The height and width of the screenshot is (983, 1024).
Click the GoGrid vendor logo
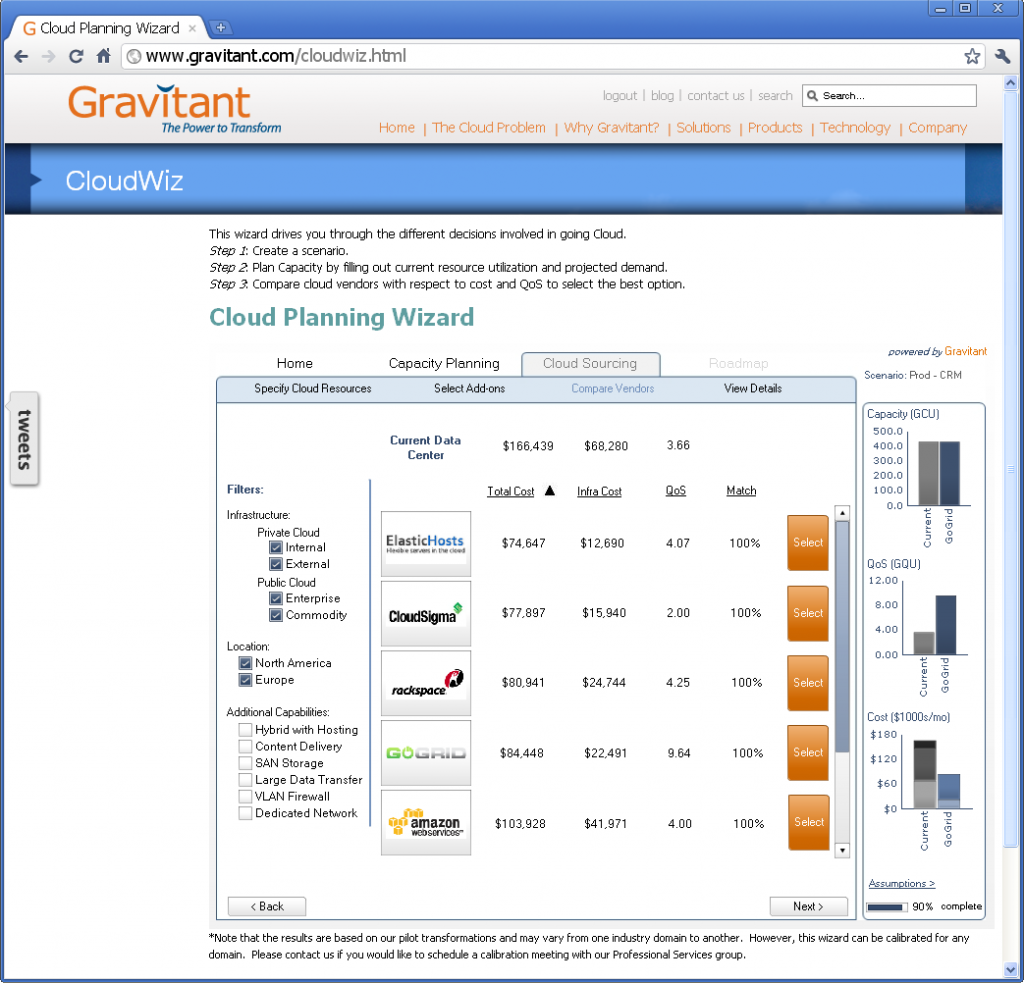point(425,753)
